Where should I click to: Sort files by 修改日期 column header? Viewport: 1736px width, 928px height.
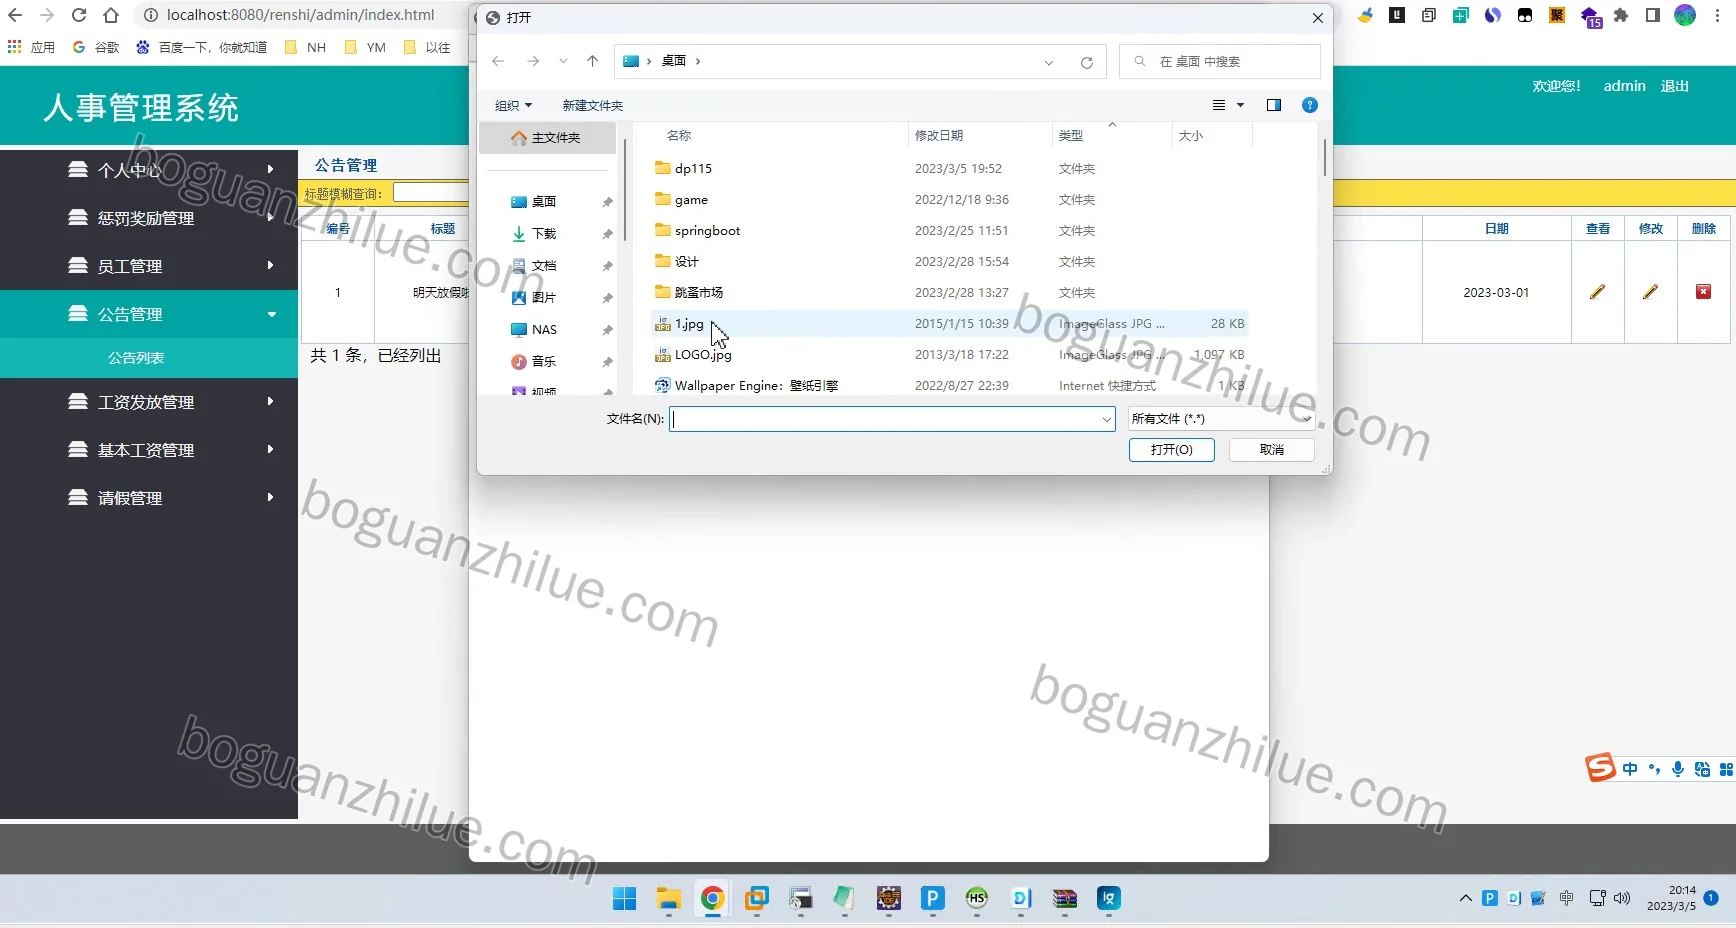(939, 135)
